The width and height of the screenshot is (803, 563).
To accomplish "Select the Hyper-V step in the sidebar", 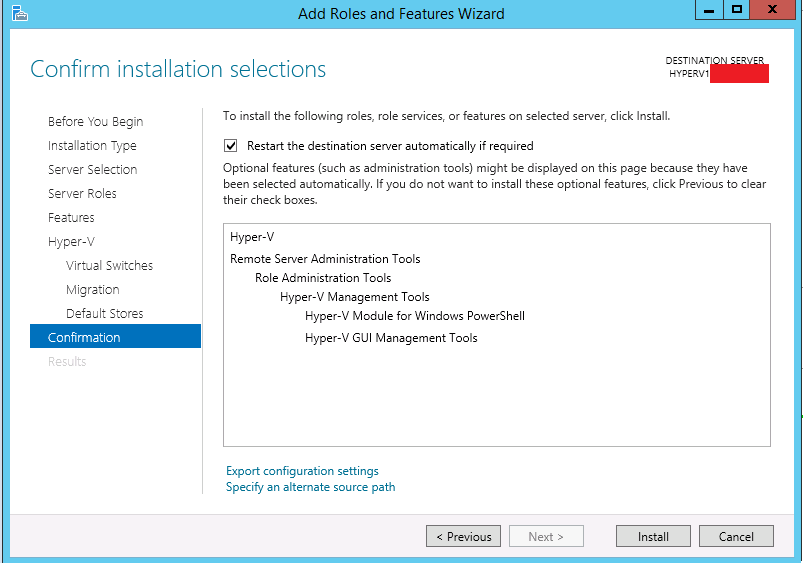I will (x=71, y=242).
